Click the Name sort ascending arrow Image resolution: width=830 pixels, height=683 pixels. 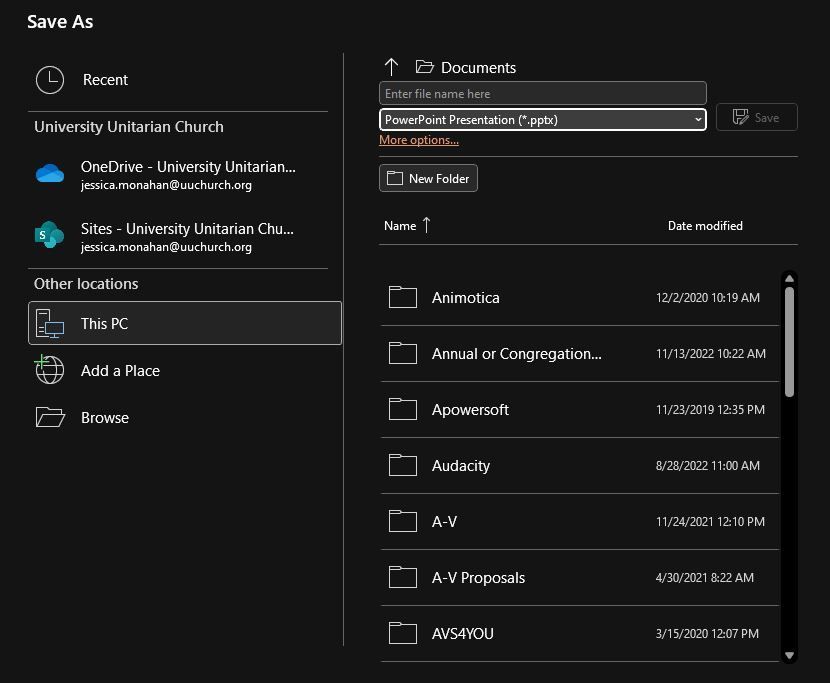427,226
